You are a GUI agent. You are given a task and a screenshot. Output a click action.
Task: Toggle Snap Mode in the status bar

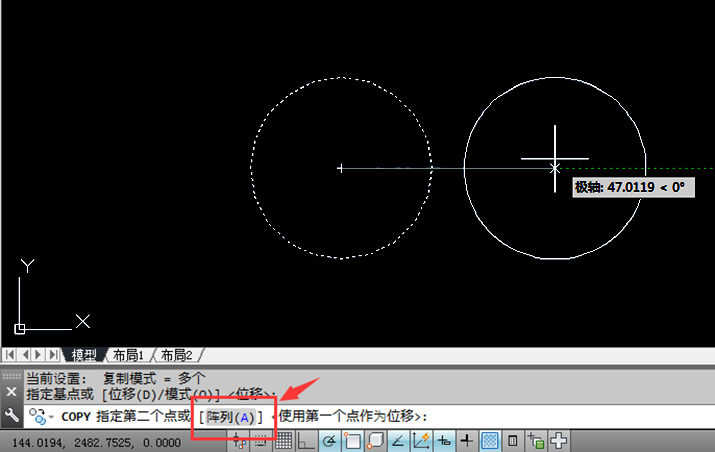pyautogui.click(x=260, y=441)
